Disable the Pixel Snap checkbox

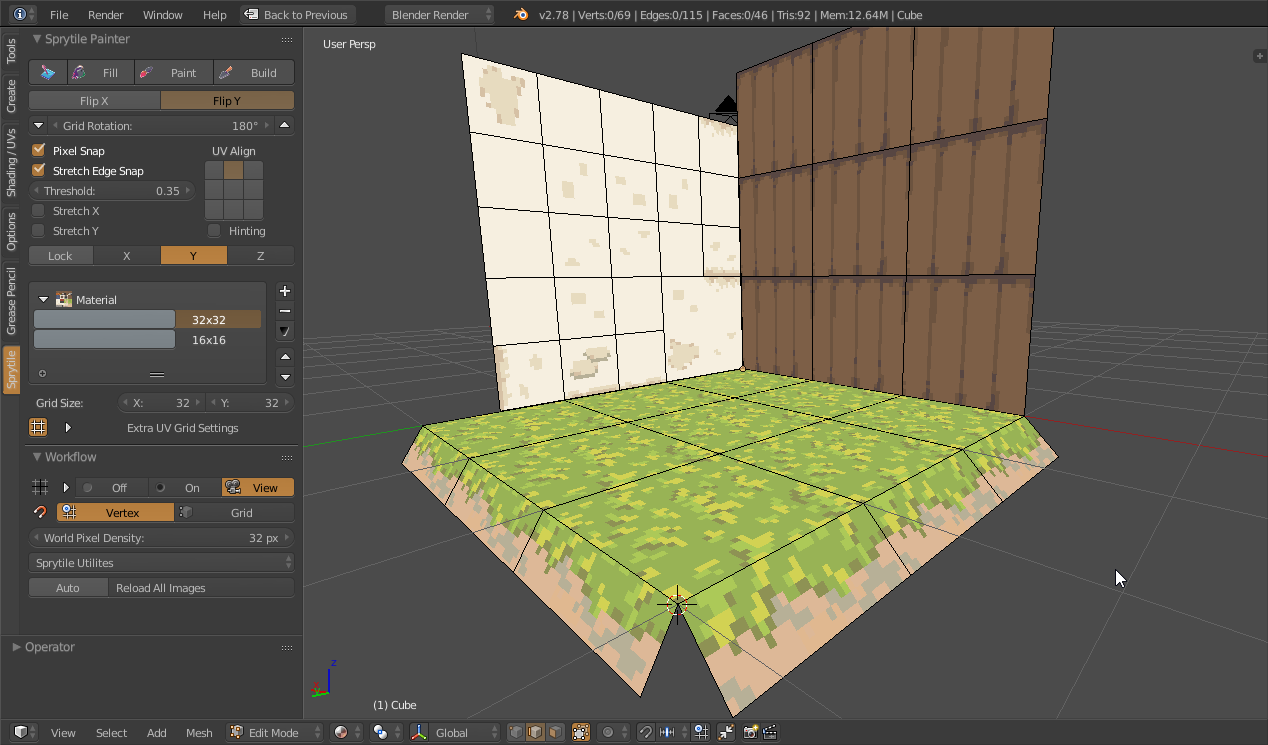[x=39, y=150]
